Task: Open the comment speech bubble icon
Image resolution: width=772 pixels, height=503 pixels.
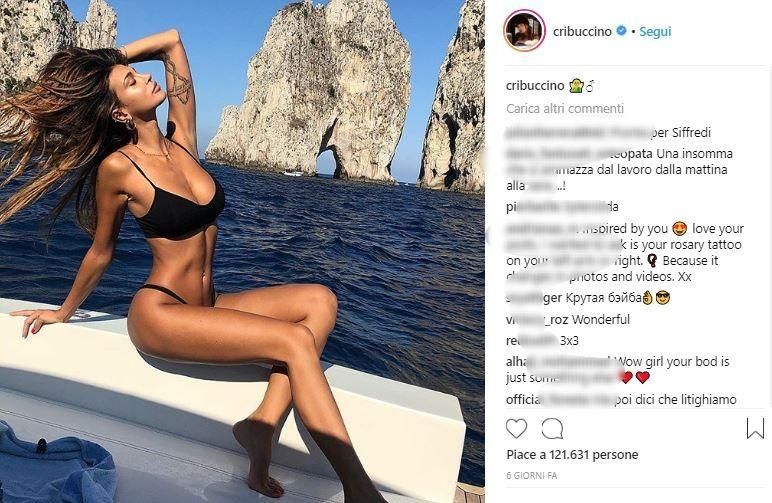Action: [x=552, y=429]
